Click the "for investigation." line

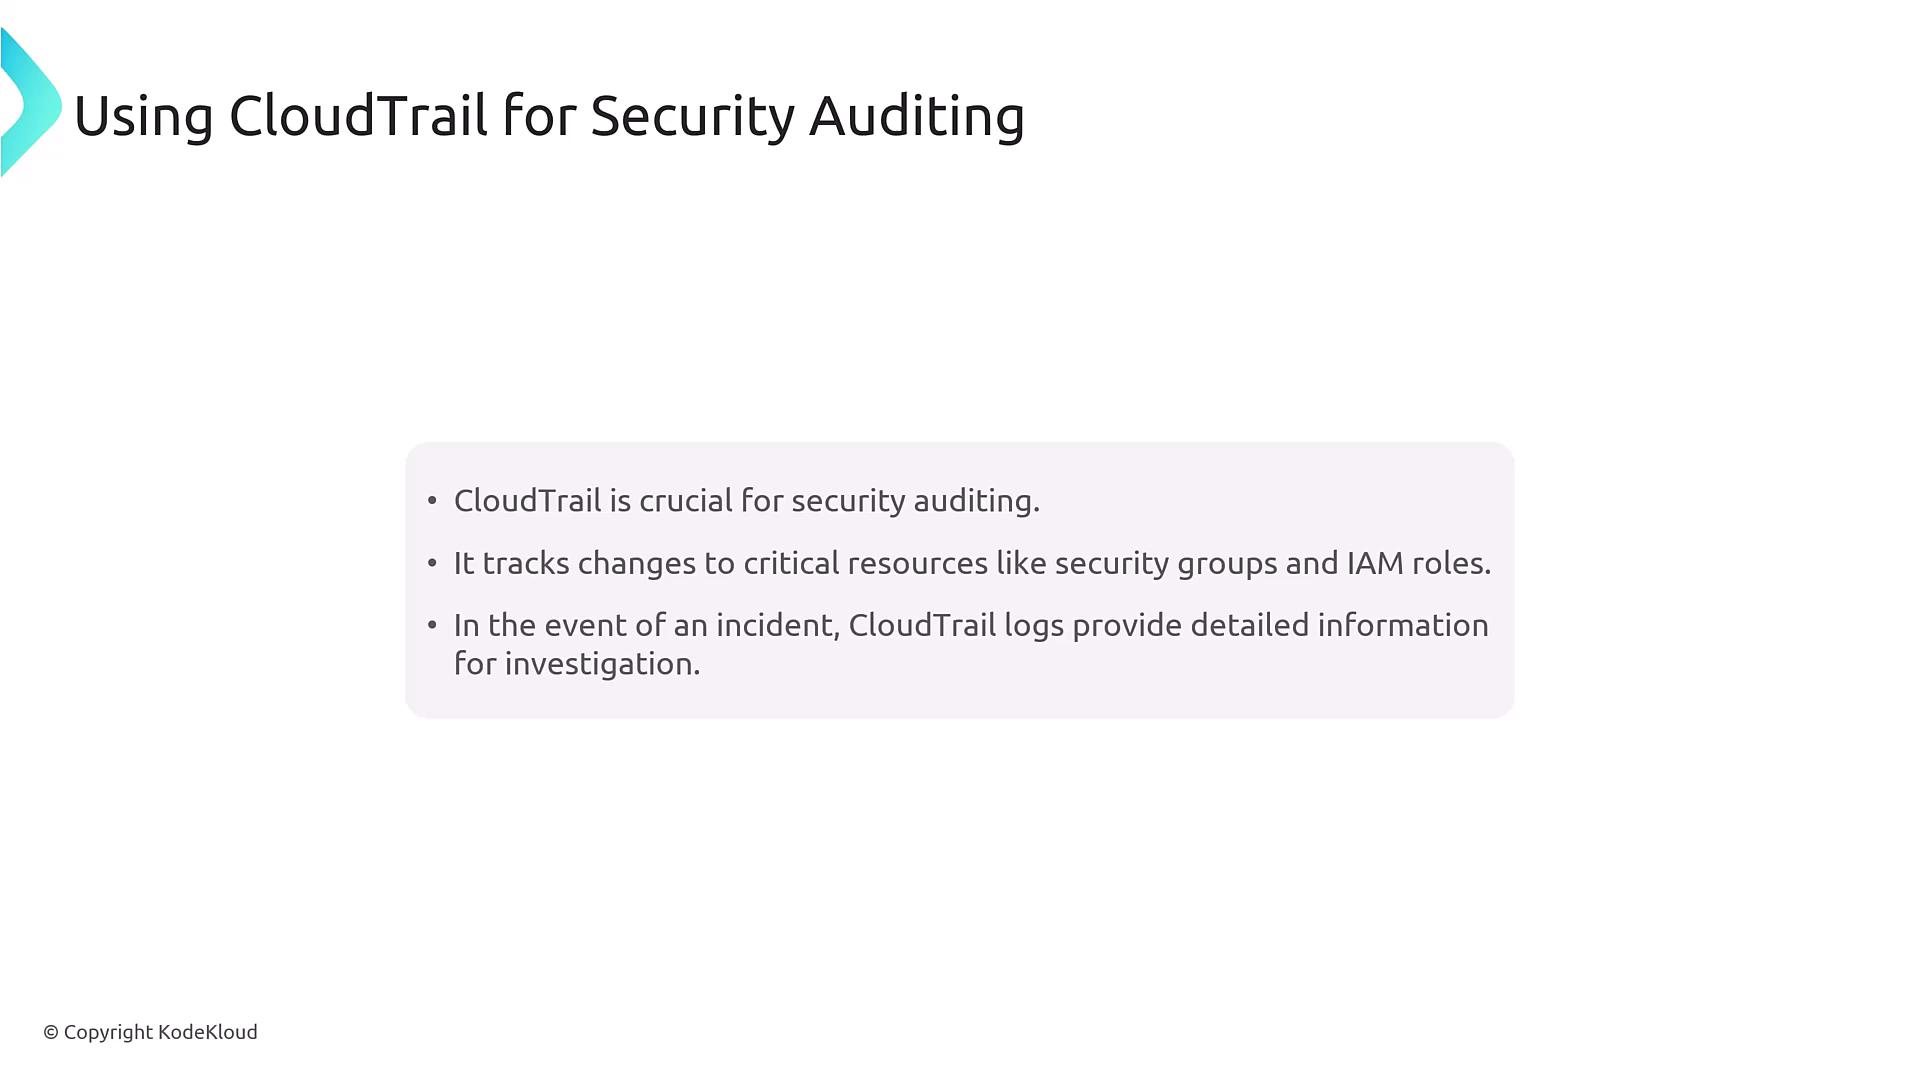pos(577,664)
